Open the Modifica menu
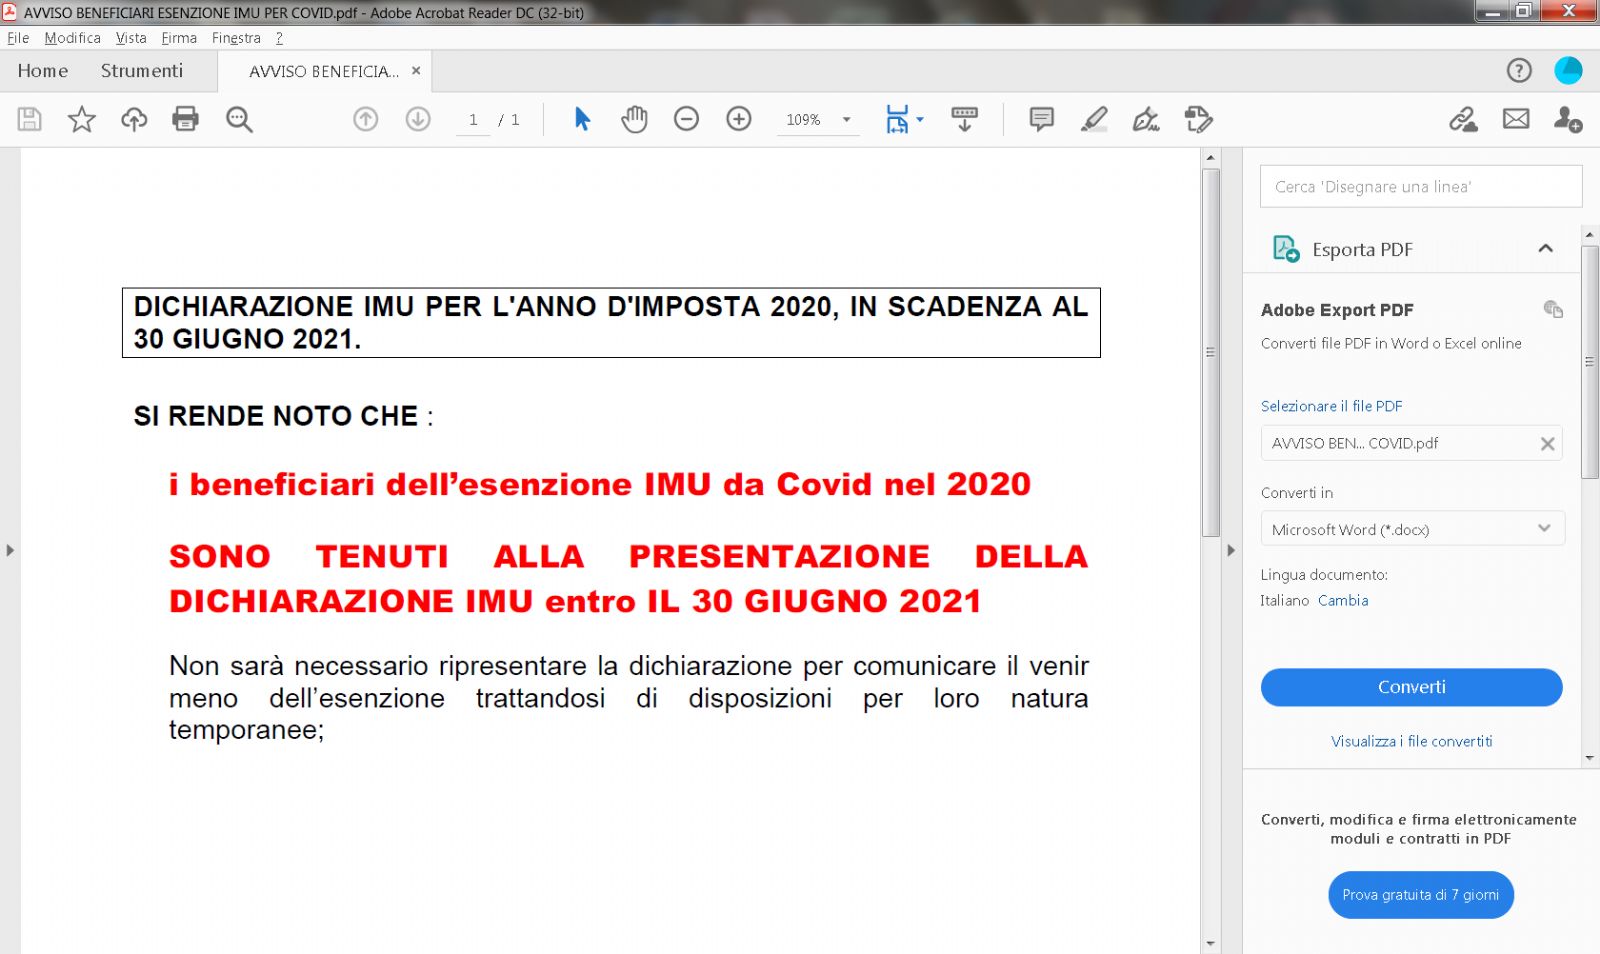 (x=72, y=38)
